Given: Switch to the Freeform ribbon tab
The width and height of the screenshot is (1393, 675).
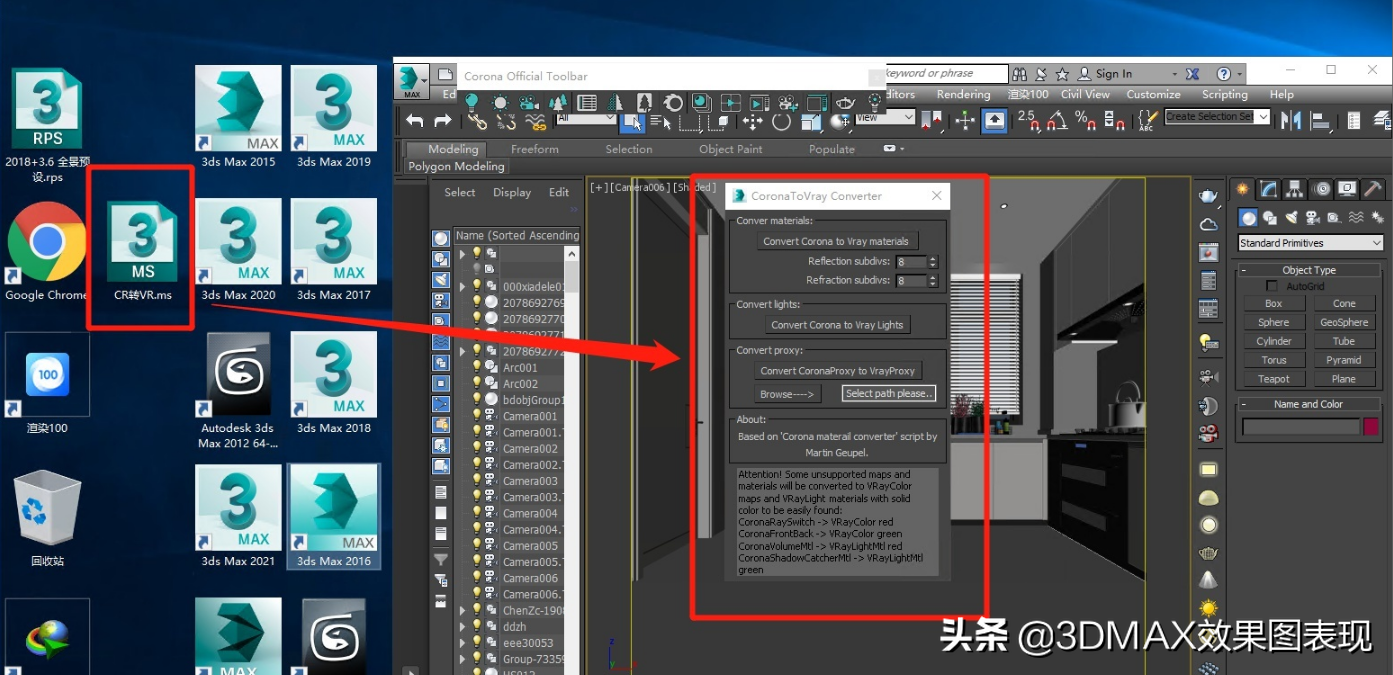Looking at the screenshot, I should point(535,149).
